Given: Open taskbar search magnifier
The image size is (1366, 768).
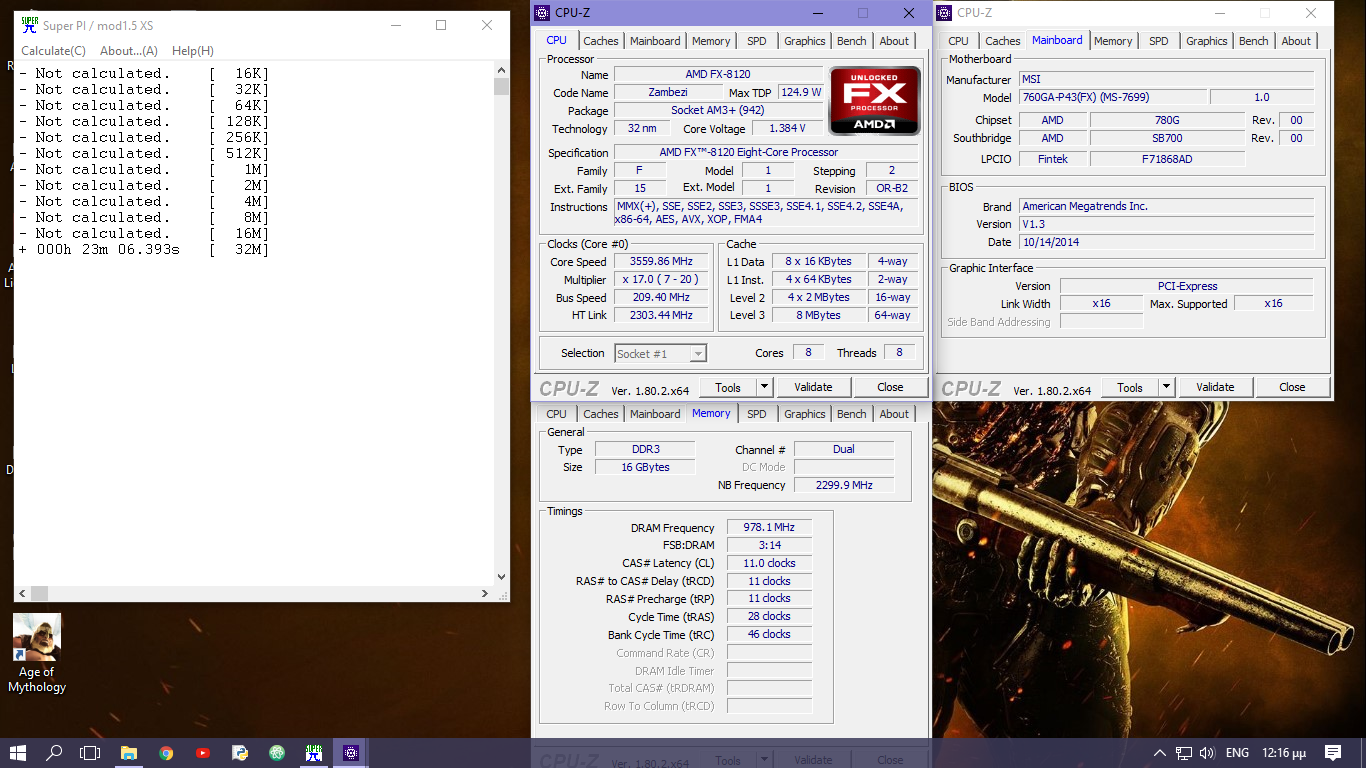Looking at the screenshot, I should click(54, 753).
